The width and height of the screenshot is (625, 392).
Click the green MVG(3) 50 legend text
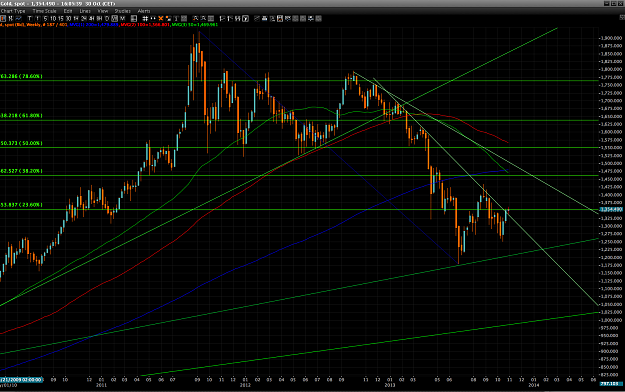pos(195,25)
